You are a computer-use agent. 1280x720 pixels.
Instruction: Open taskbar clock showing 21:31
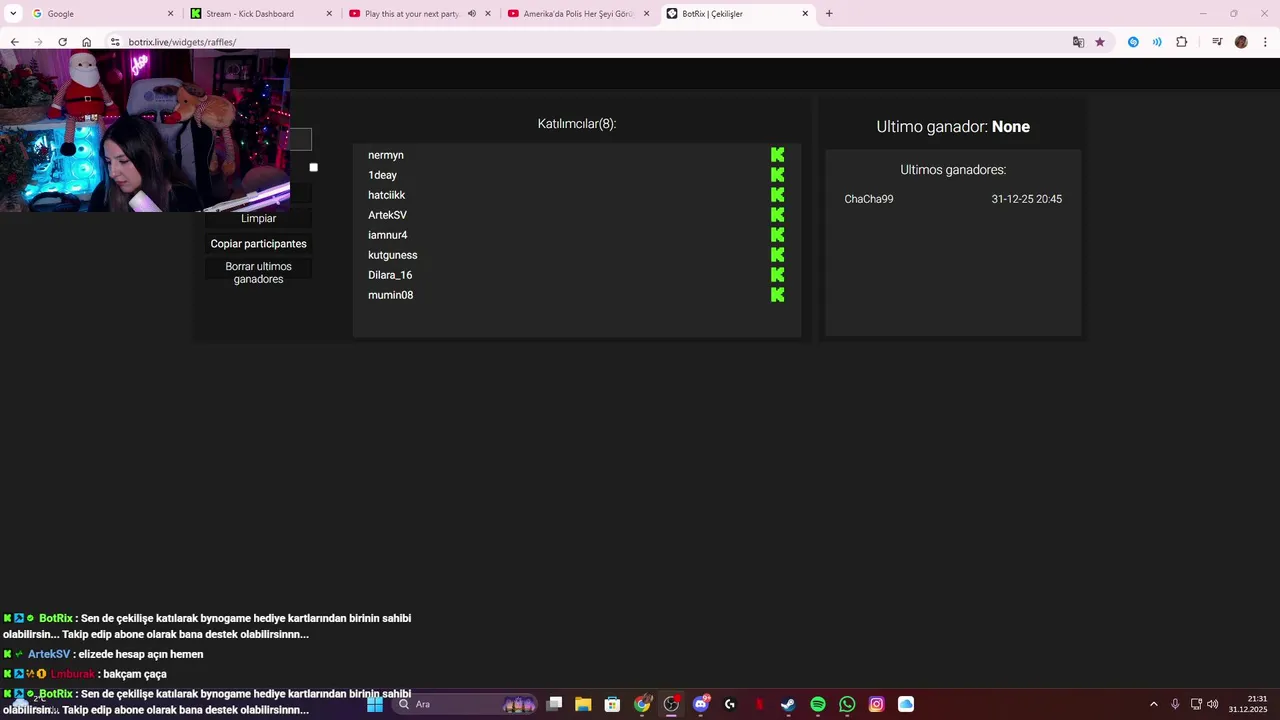coord(1250,704)
